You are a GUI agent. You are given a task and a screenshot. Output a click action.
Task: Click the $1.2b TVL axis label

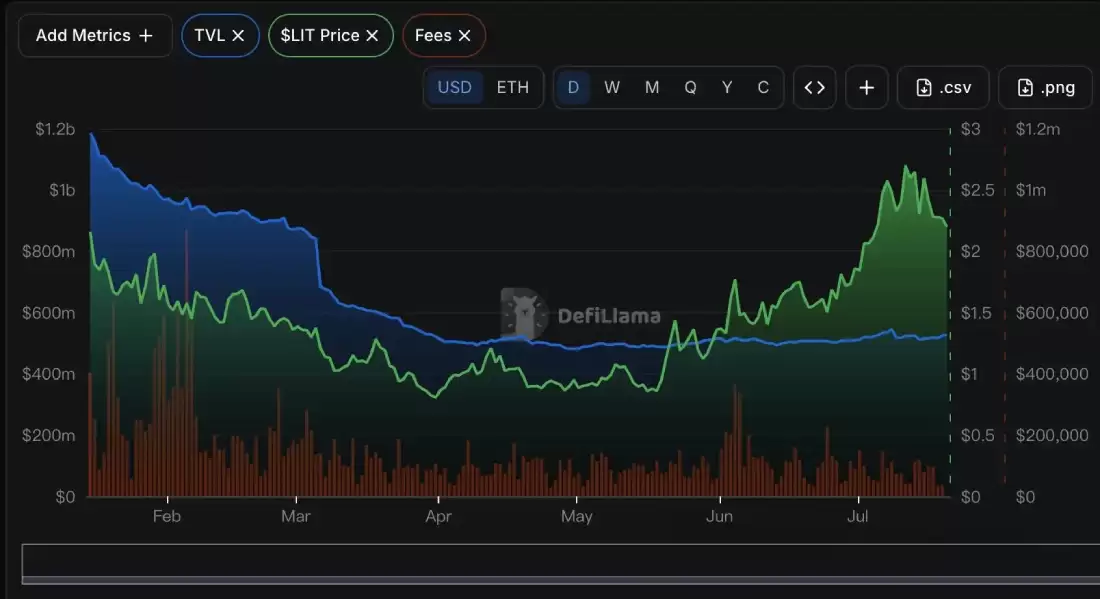55,129
